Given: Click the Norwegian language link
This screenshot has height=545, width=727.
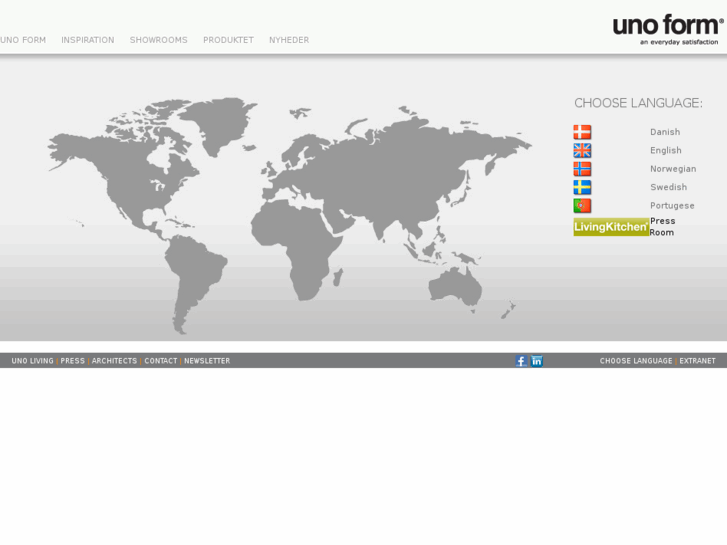Looking at the screenshot, I should 673,169.
